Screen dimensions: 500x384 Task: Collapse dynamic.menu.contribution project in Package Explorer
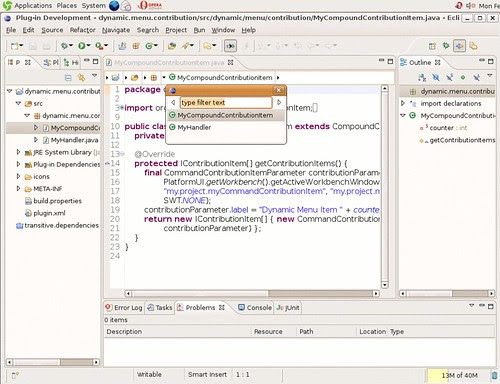pos(10,91)
